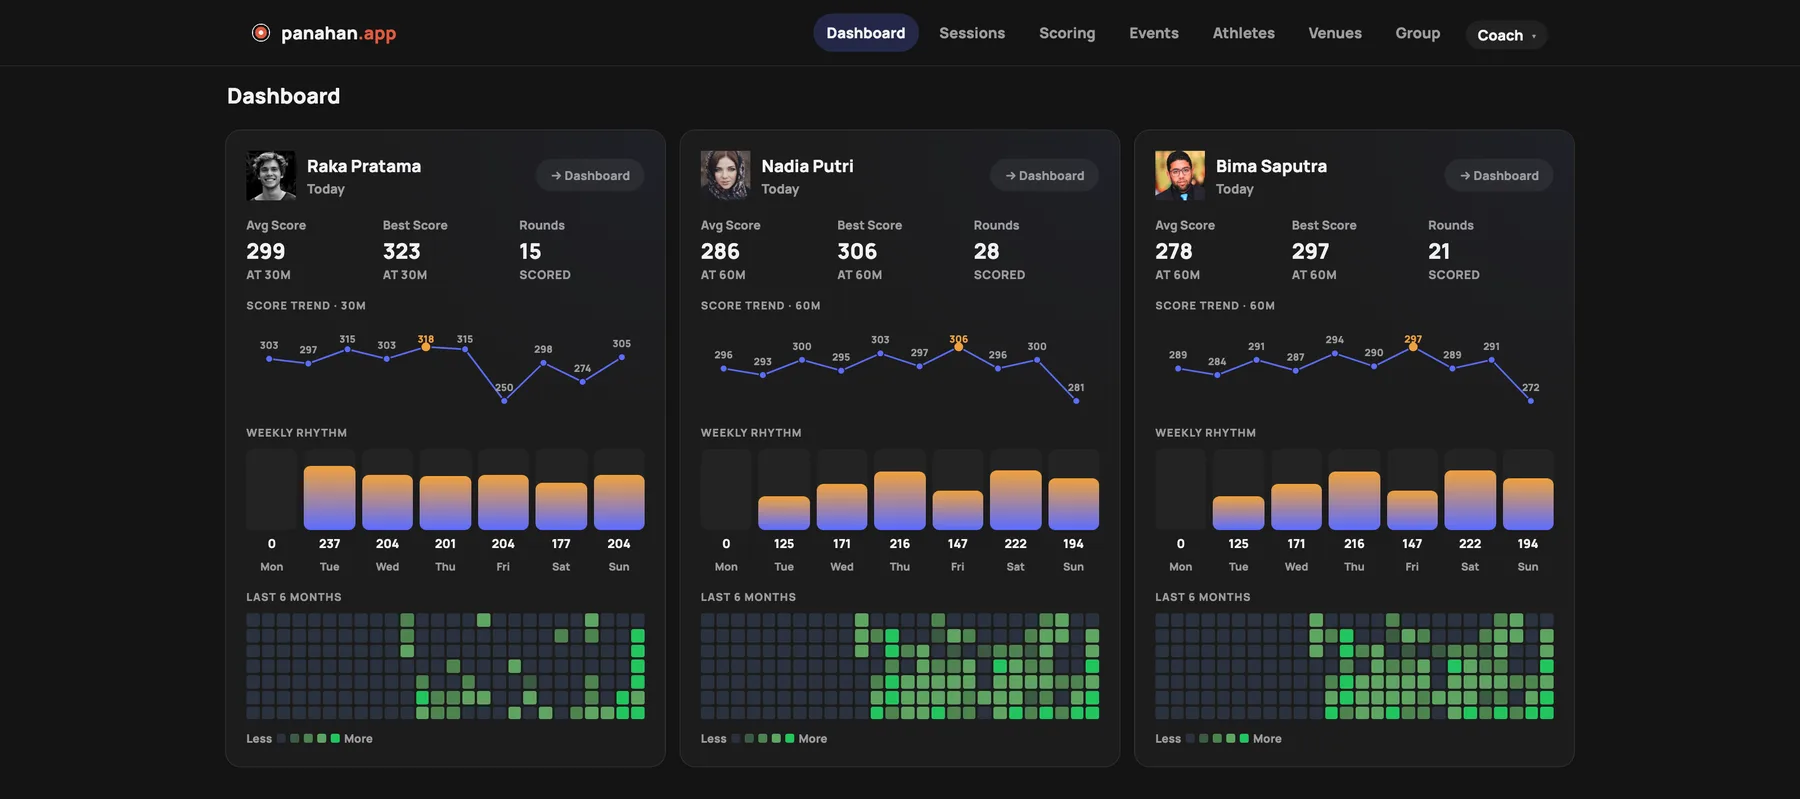1800x799 pixels.
Task: Click Raka's 299 average score value
Action: (x=266, y=251)
